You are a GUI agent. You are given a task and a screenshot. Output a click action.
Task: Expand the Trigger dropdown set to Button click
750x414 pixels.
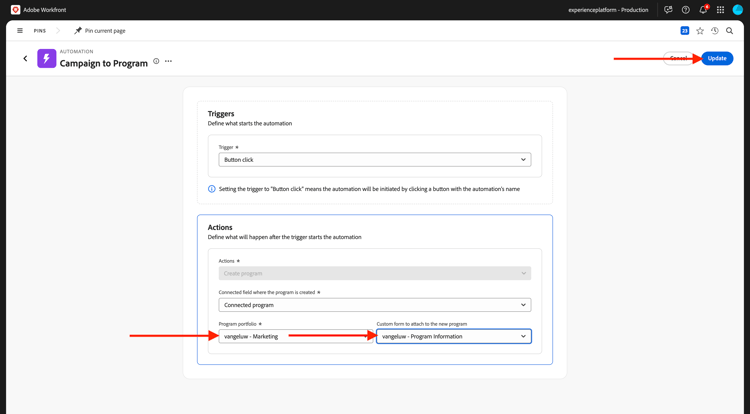click(375, 160)
